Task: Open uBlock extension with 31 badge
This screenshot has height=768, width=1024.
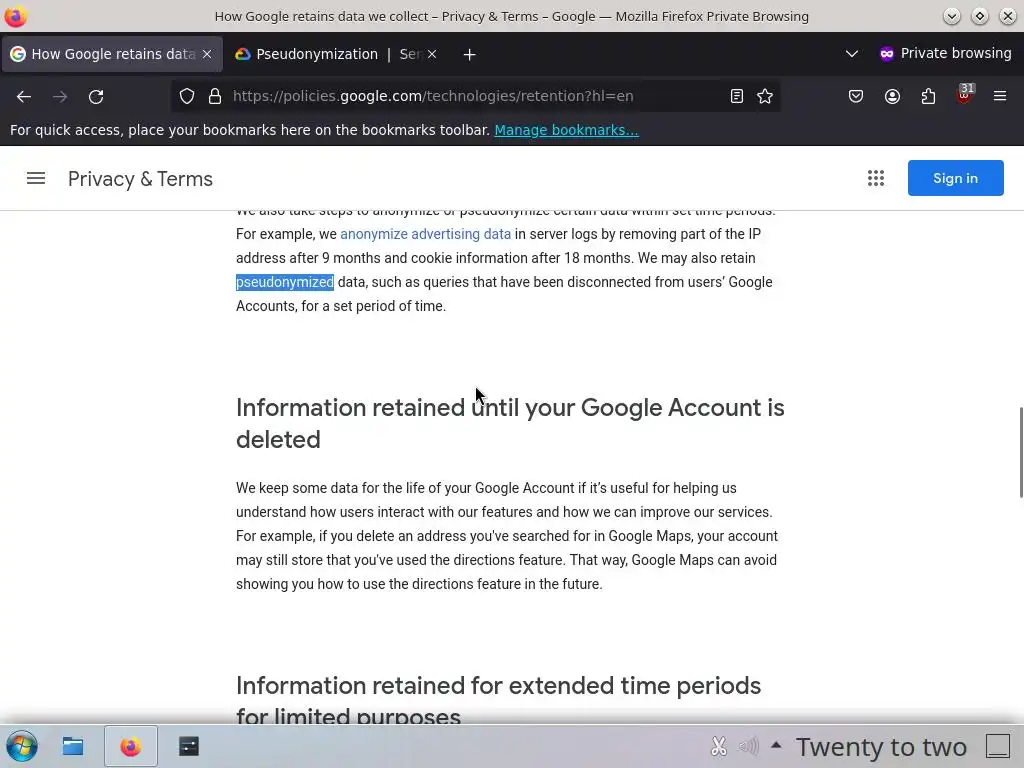Action: tap(964, 95)
